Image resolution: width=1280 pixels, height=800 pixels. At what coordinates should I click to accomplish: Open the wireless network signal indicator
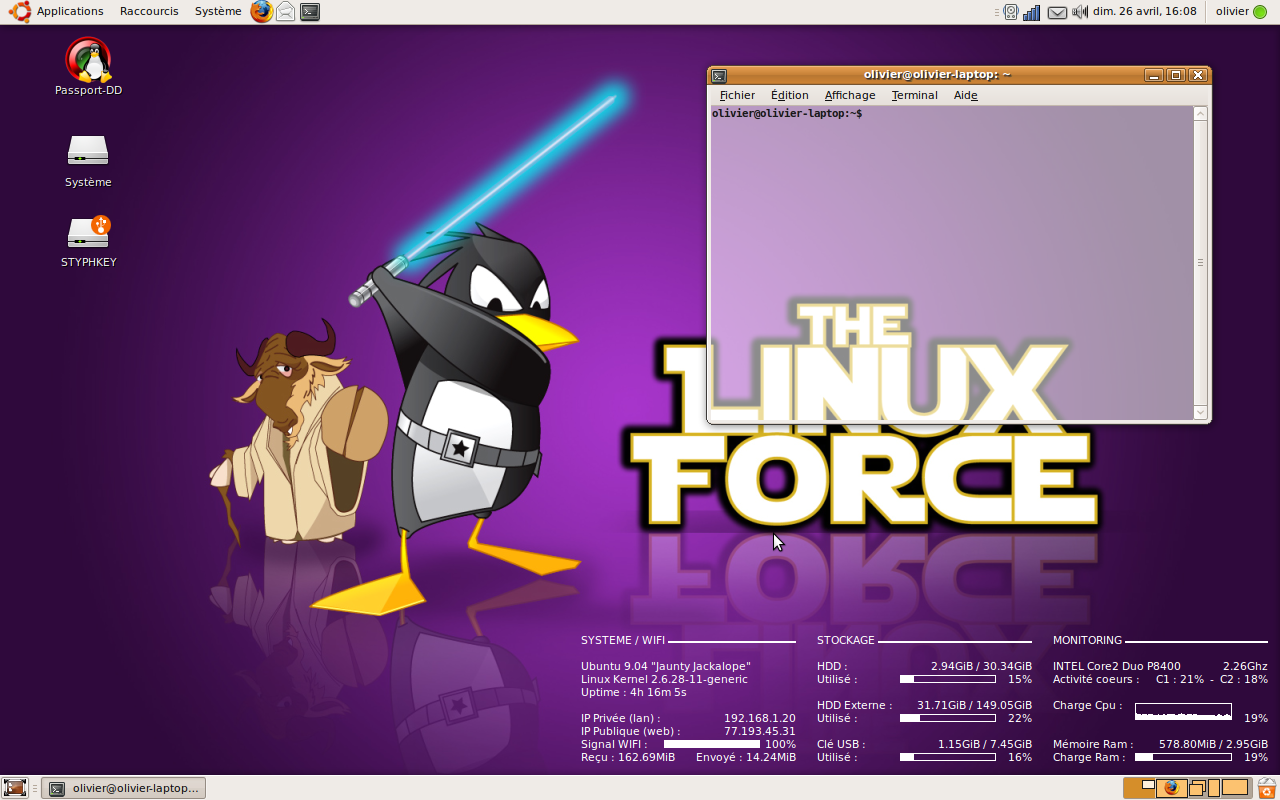1032,12
